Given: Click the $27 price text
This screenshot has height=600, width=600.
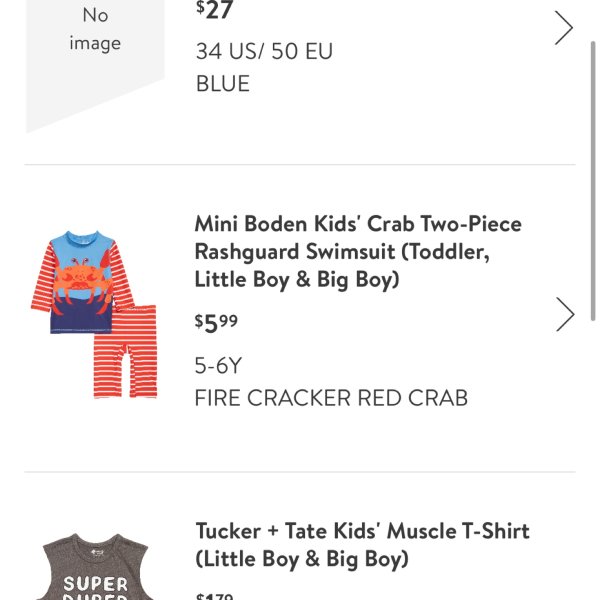Looking at the screenshot, I should click(214, 10).
